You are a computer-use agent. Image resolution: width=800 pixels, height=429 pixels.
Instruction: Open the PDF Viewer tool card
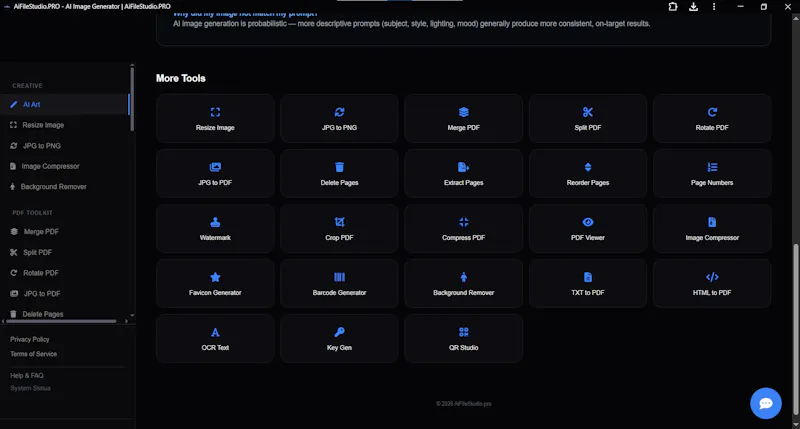coord(588,229)
